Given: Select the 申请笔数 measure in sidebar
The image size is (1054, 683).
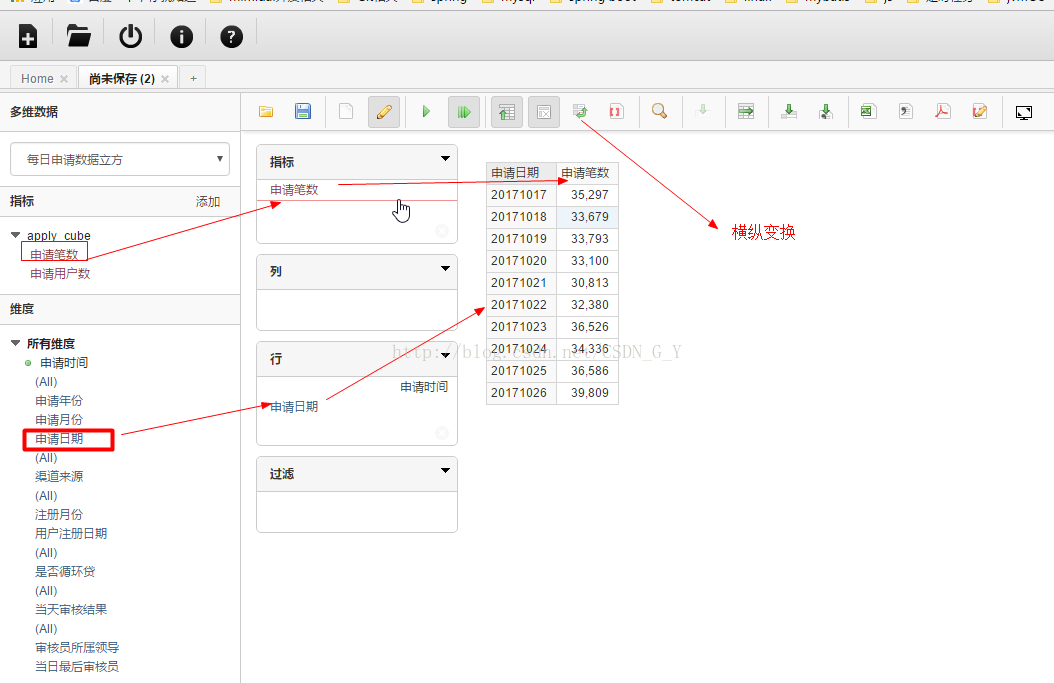Looking at the screenshot, I should click(54, 254).
